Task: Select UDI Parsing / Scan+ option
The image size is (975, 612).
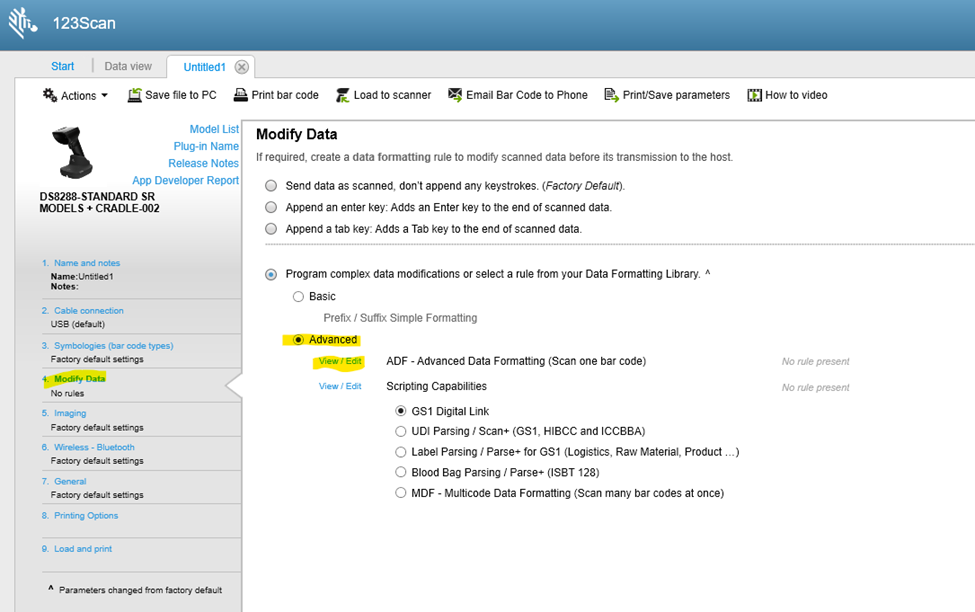Action: (401, 431)
